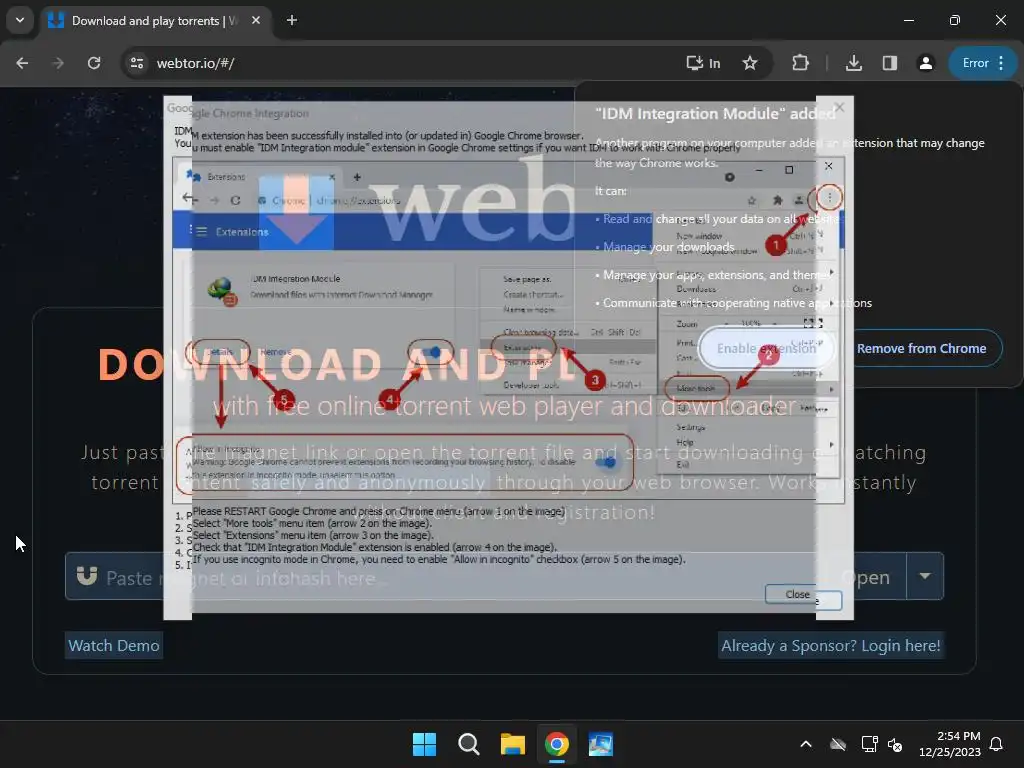Install the web app from address bar
Viewport: 1024px width, 768px height.
point(703,63)
